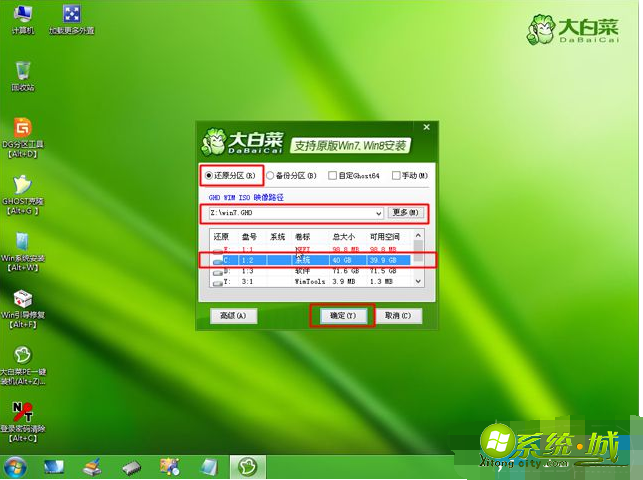Viewport: 643px width, 480px height.
Task: Click the blue monitor icon in taskbar
Action: (x=54, y=467)
